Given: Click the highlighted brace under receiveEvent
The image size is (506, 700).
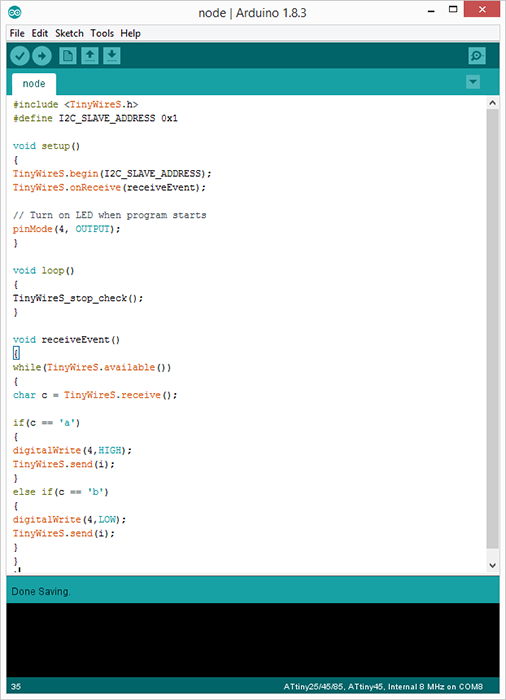Looking at the screenshot, I should coord(16,354).
